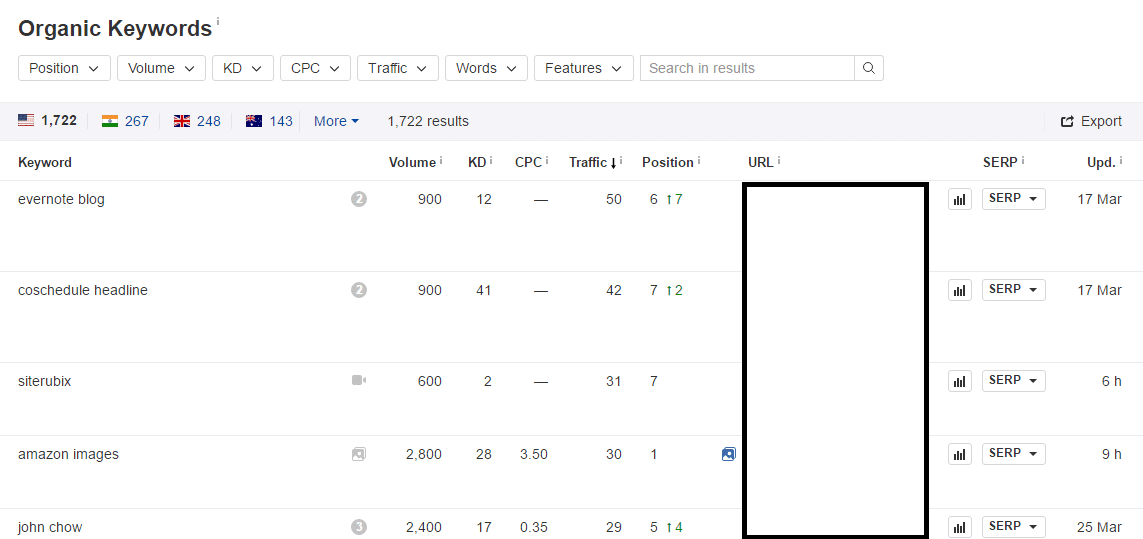Screen dimensions: 1143x539
Task: Sort by Volume column header
Action: [x=412, y=162]
